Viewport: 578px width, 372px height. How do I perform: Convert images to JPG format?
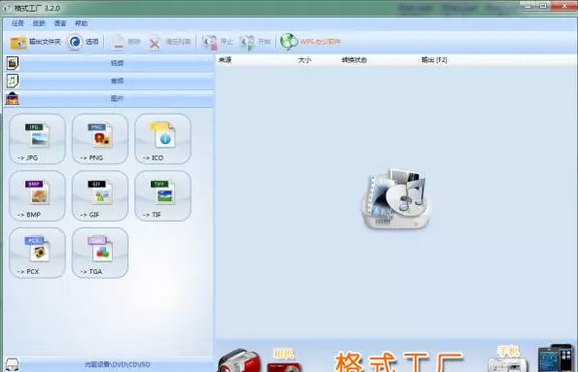pyautogui.click(x=37, y=139)
